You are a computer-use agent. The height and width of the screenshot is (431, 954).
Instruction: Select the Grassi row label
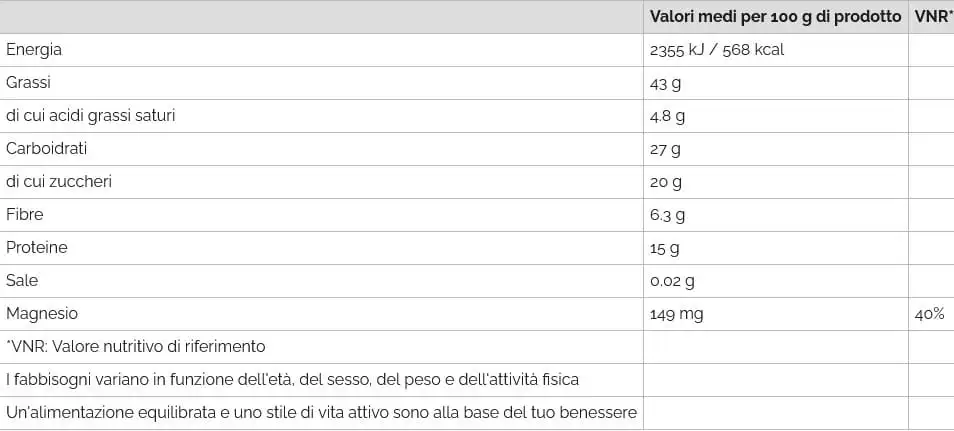pyautogui.click(x=28, y=83)
